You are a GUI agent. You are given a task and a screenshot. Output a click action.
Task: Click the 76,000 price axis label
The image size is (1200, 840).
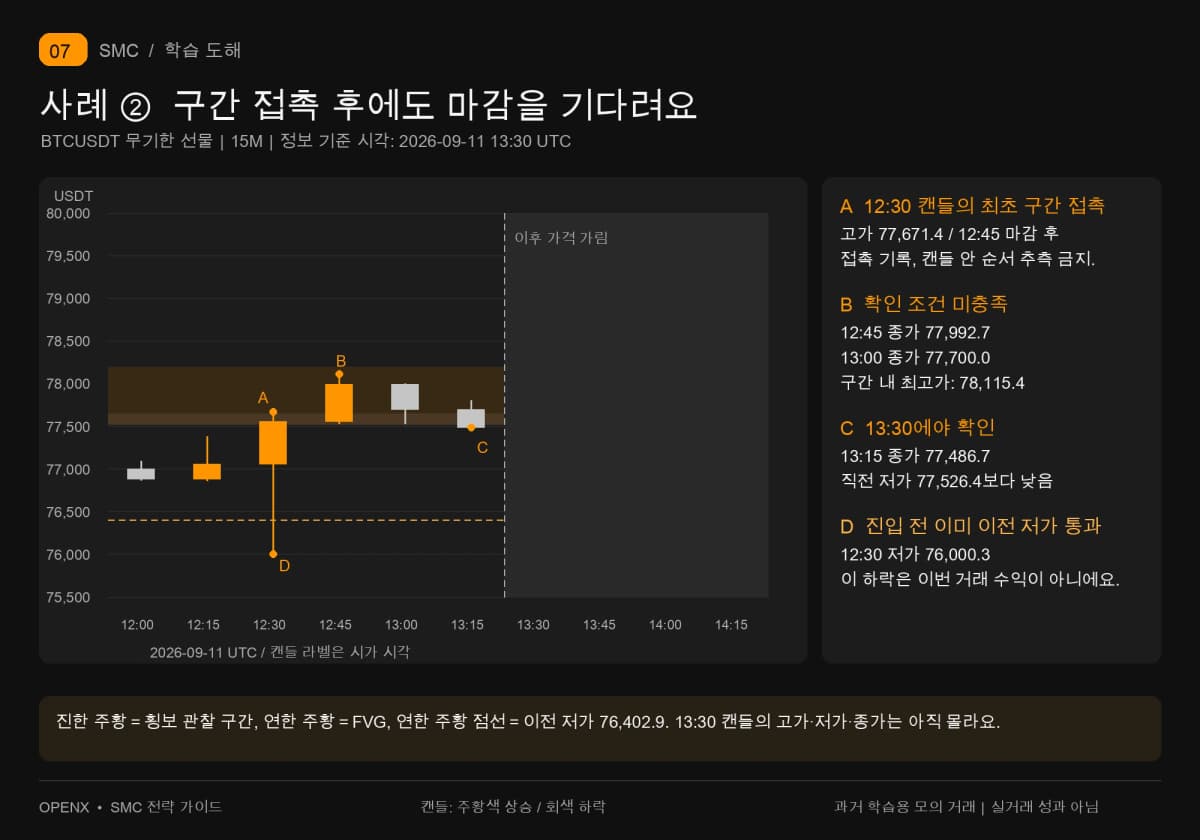pyautogui.click(x=69, y=555)
